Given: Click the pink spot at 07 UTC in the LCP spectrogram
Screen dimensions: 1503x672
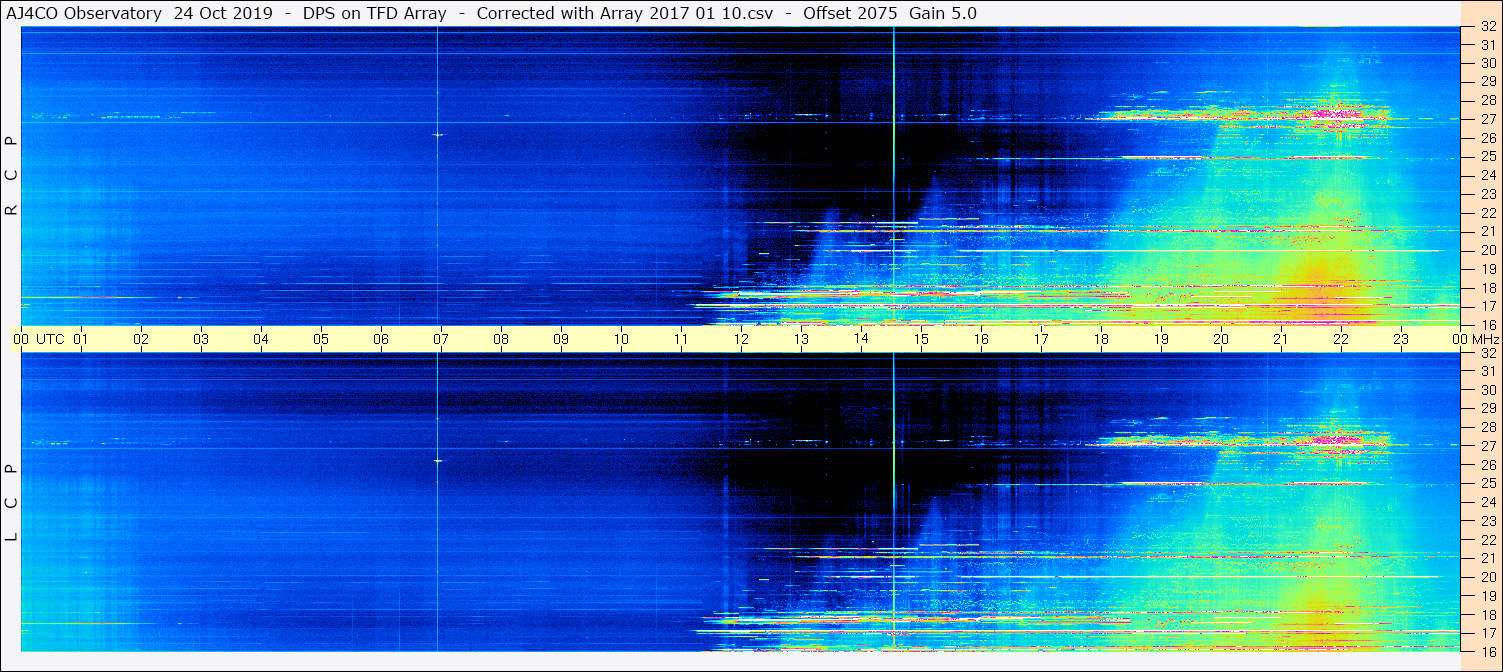Looking at the screenshot, I should click(437, 460).
